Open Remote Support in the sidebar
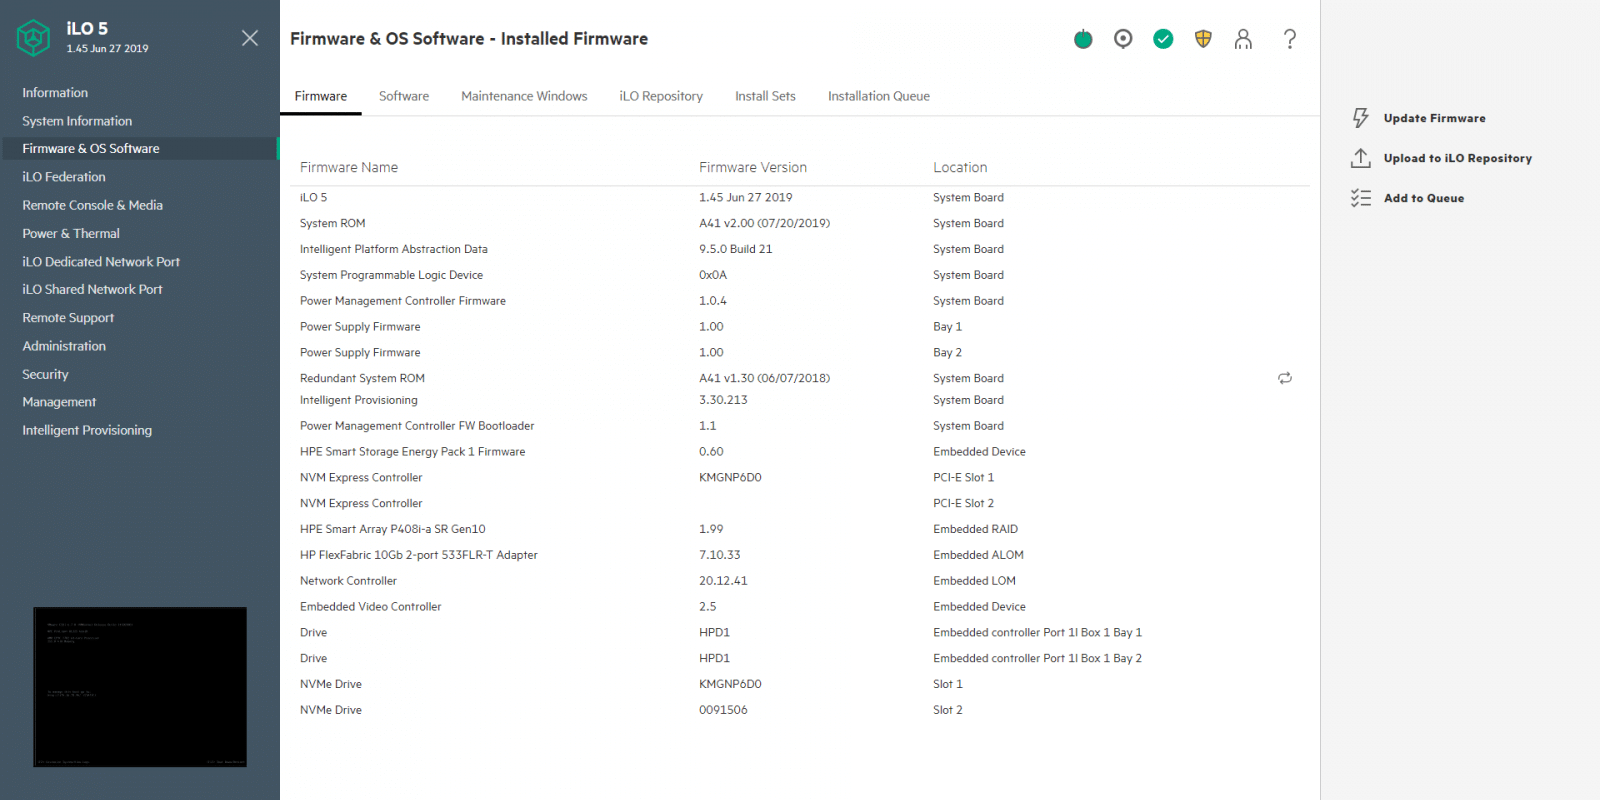Viewport: 1600px width, 800px height. 68,318
